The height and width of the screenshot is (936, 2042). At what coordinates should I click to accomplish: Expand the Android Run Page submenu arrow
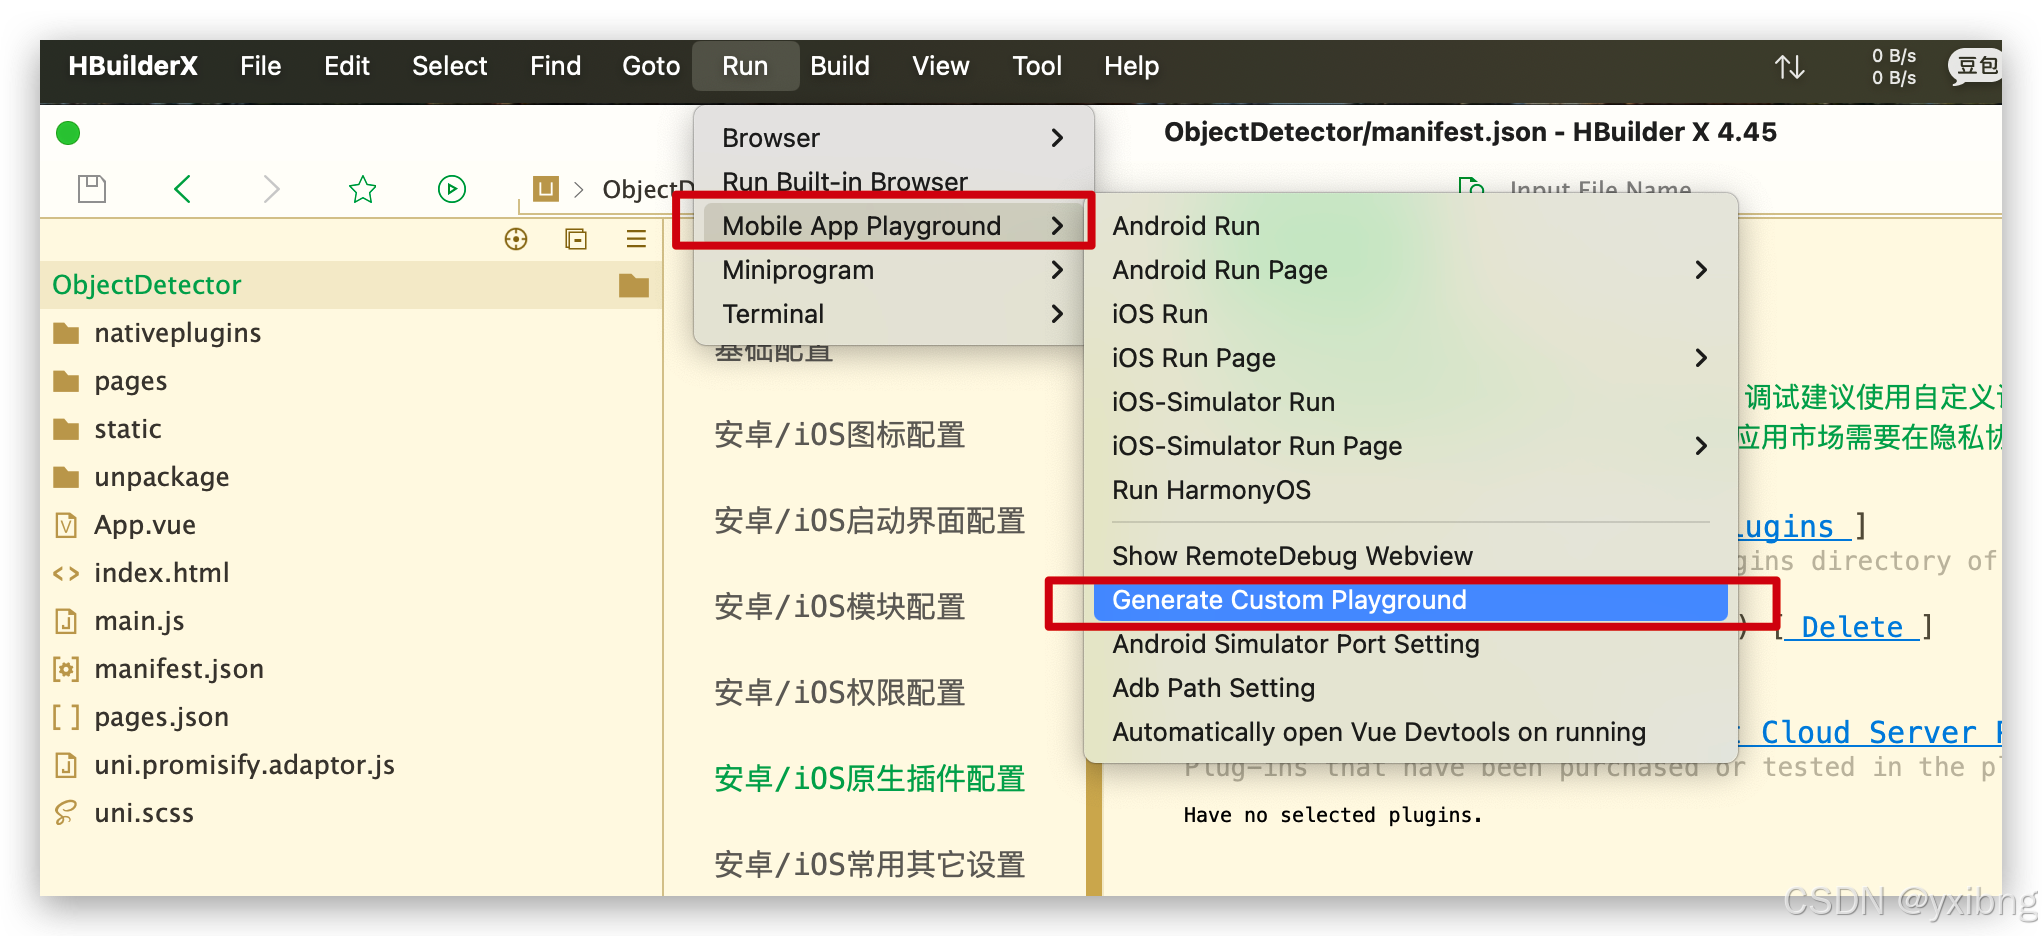click(1702, 270)
